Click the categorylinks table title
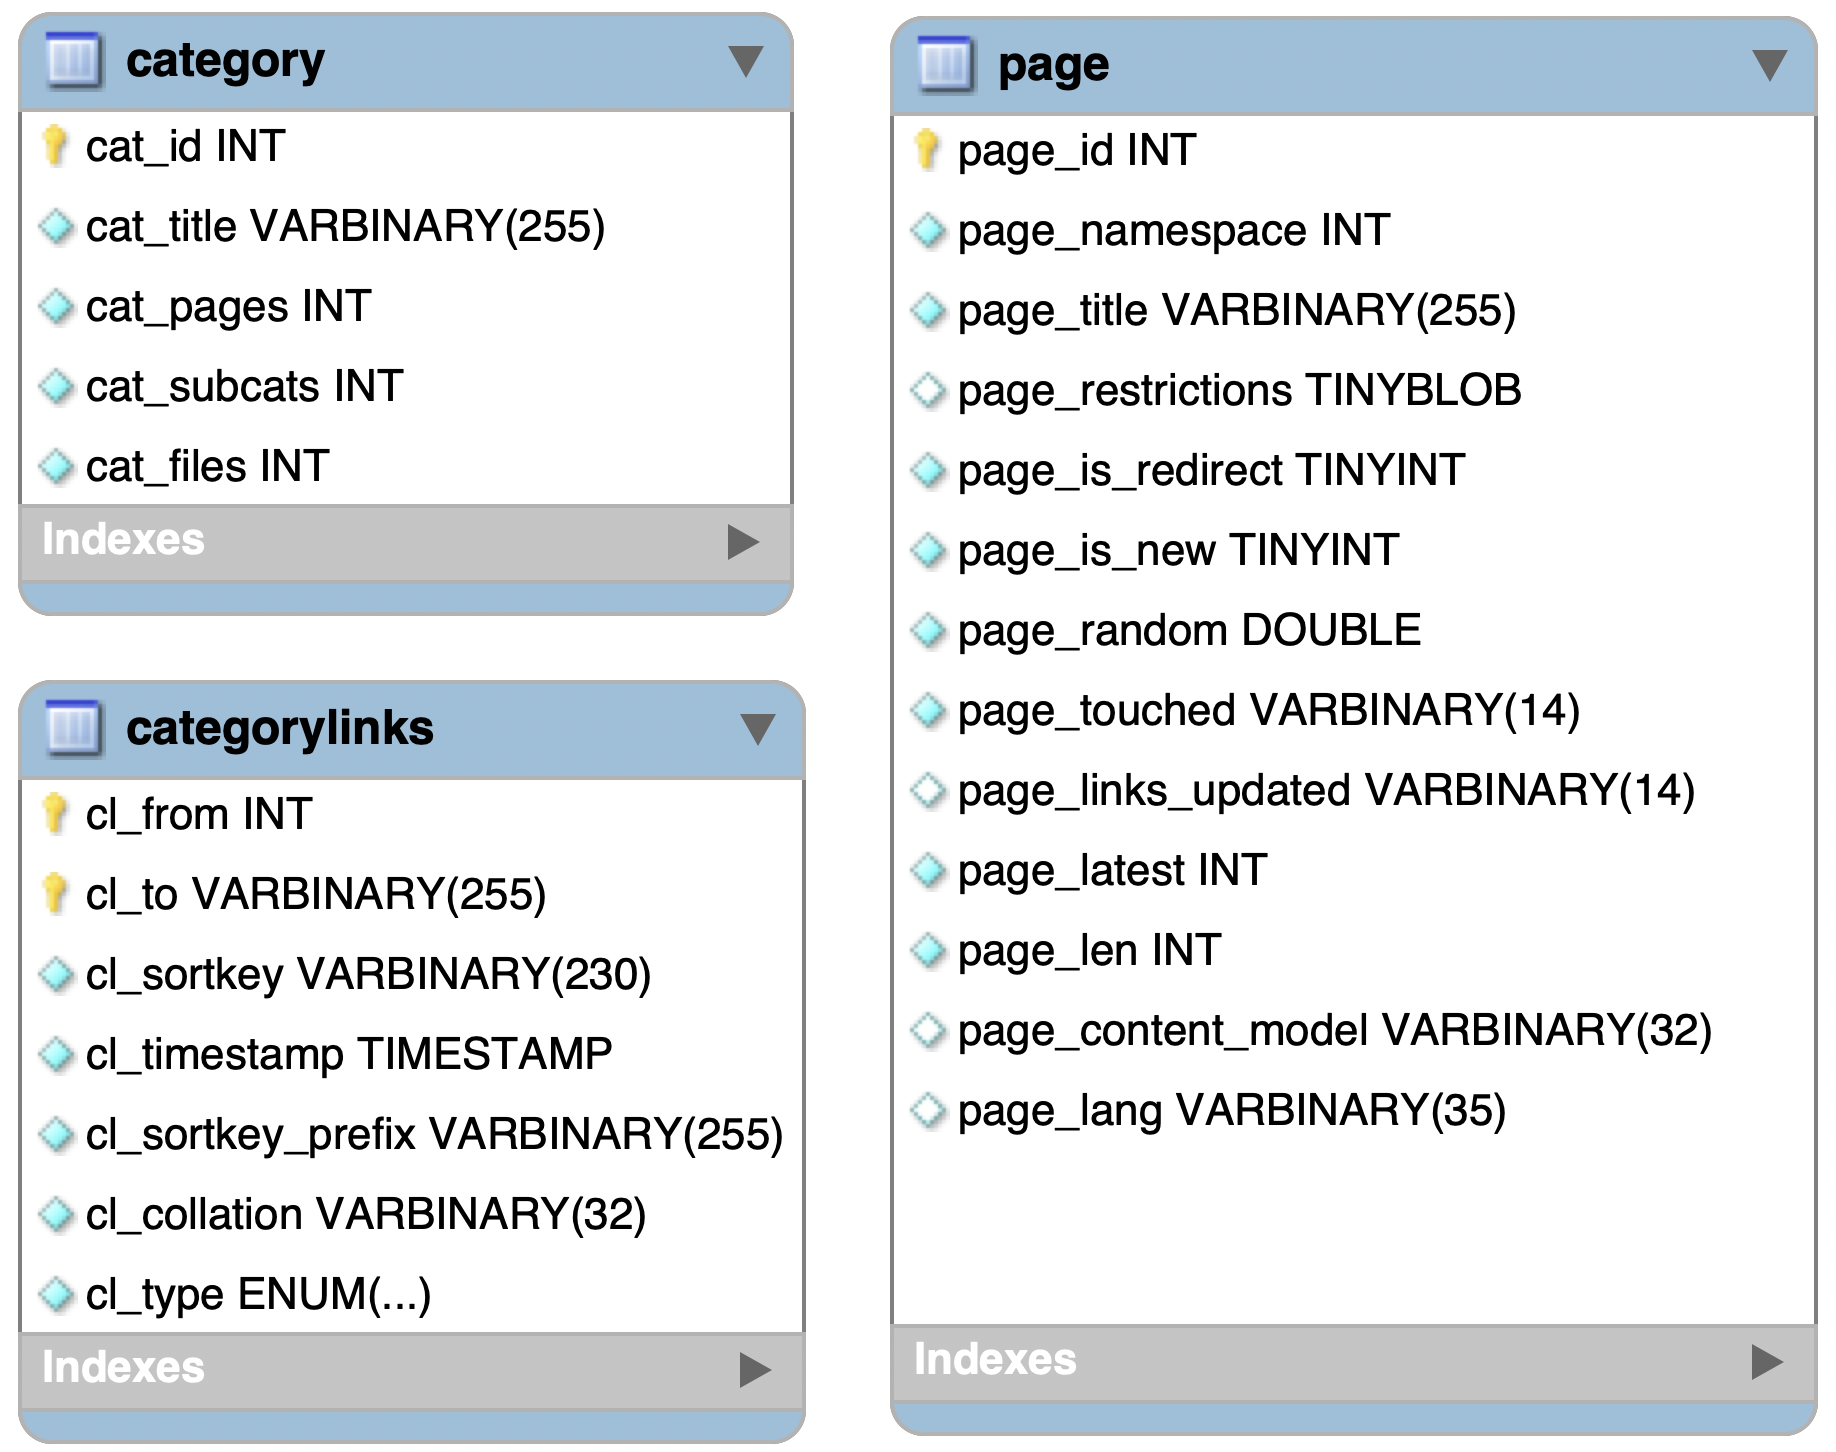 [x=280, y=728]
